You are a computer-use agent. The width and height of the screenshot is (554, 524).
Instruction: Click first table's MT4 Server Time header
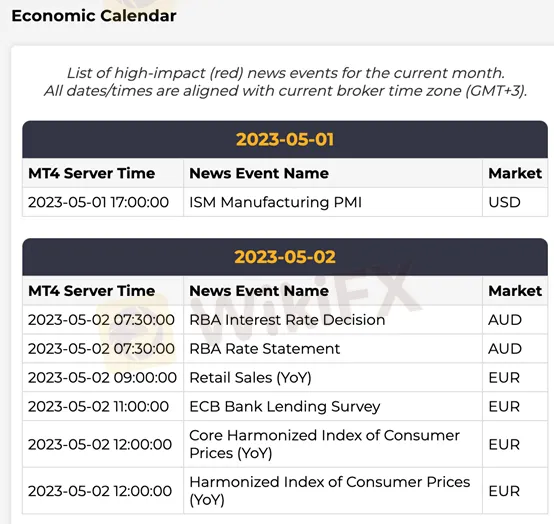point(92,173)
